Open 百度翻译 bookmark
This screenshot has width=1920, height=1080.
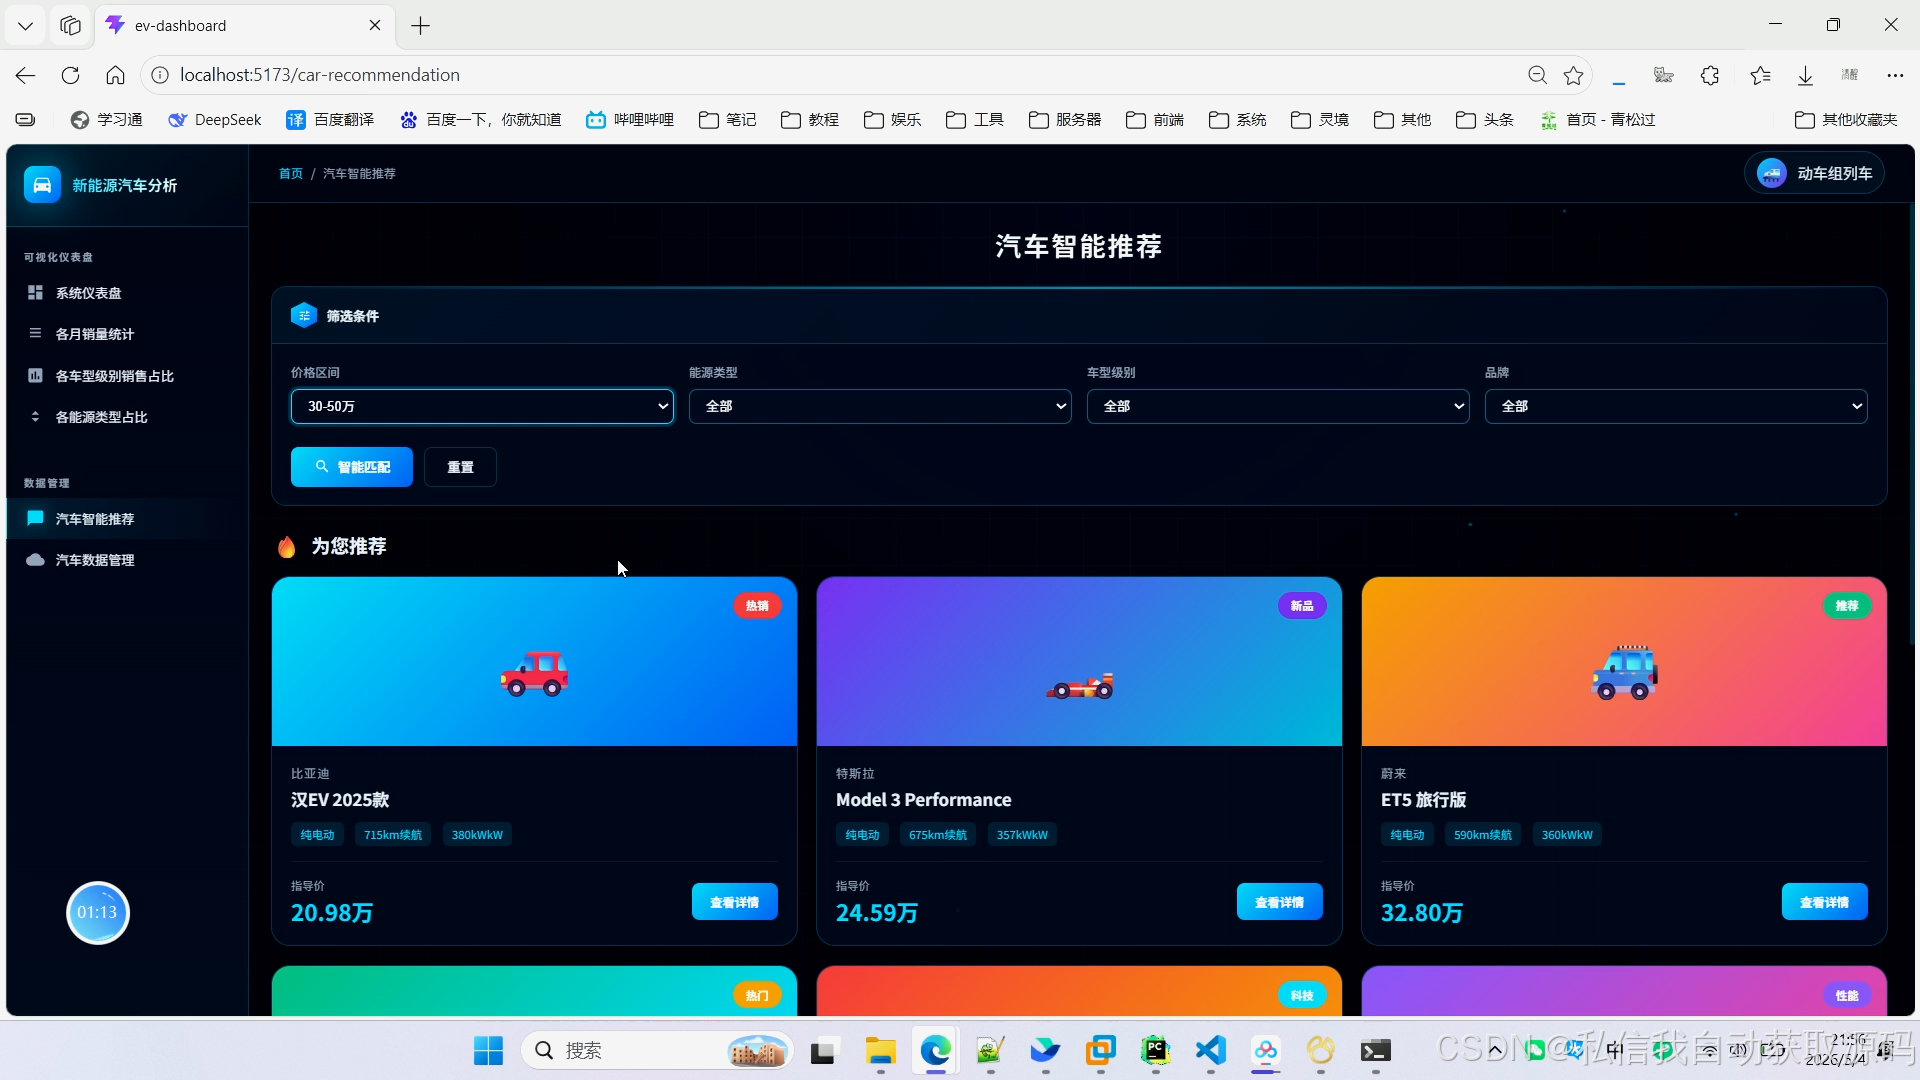(330, 120)
